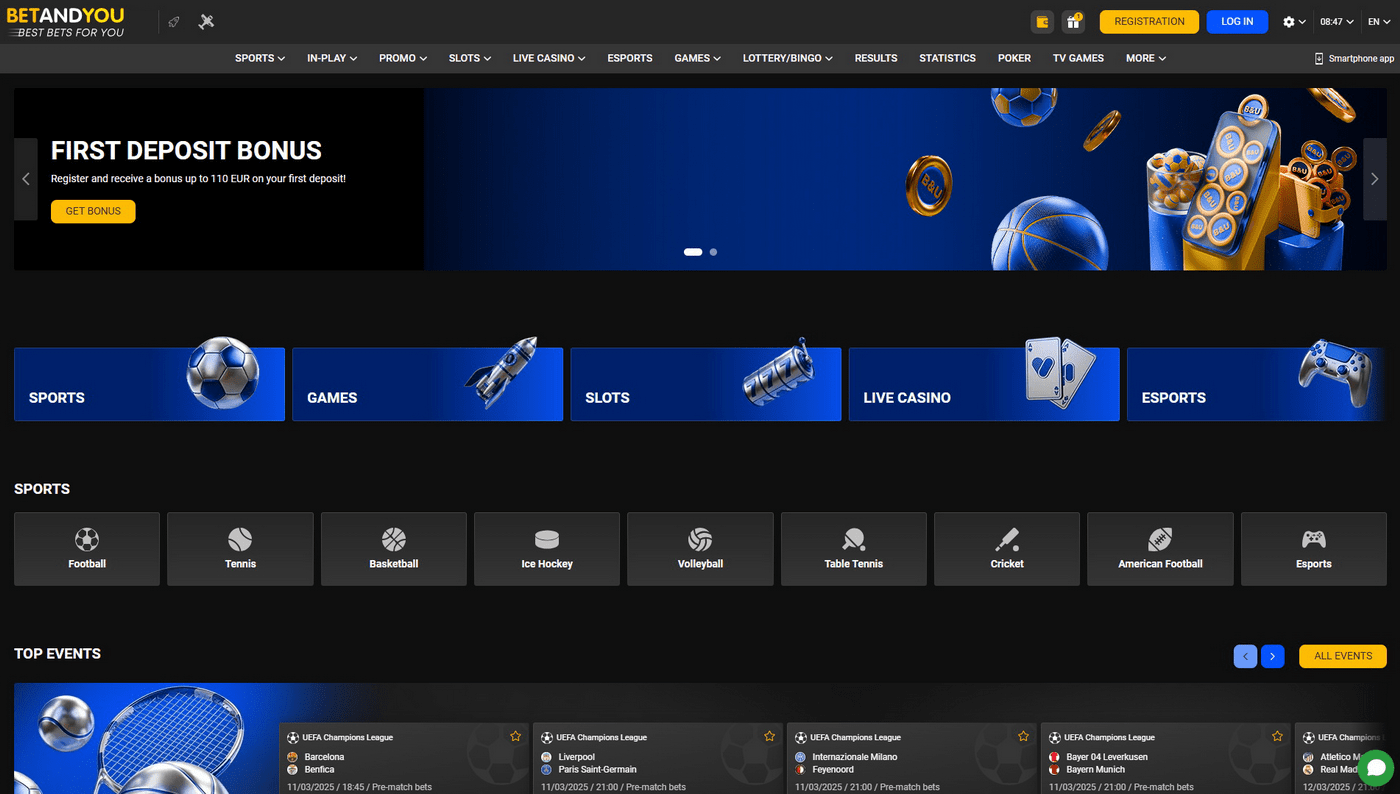Toggle favorite on Bayer 04 Leverkusen match
Viewport: 1400px width, 794px height.
(x=1277, y=736)
